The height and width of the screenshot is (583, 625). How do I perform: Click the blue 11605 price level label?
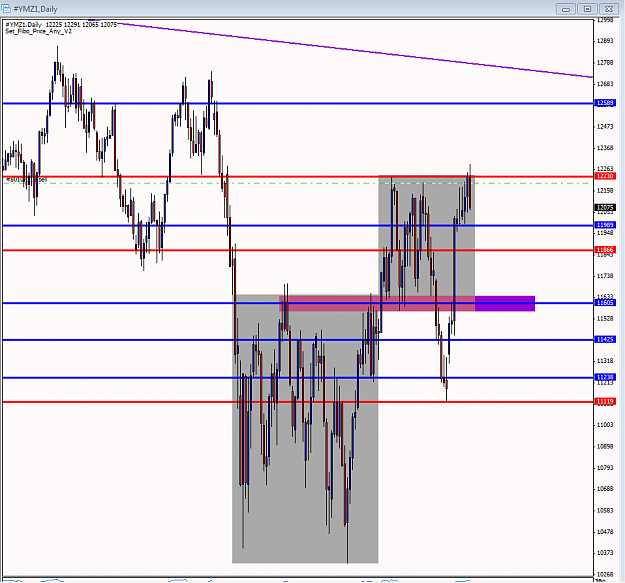pyautogui.click(x=605, y=303)
